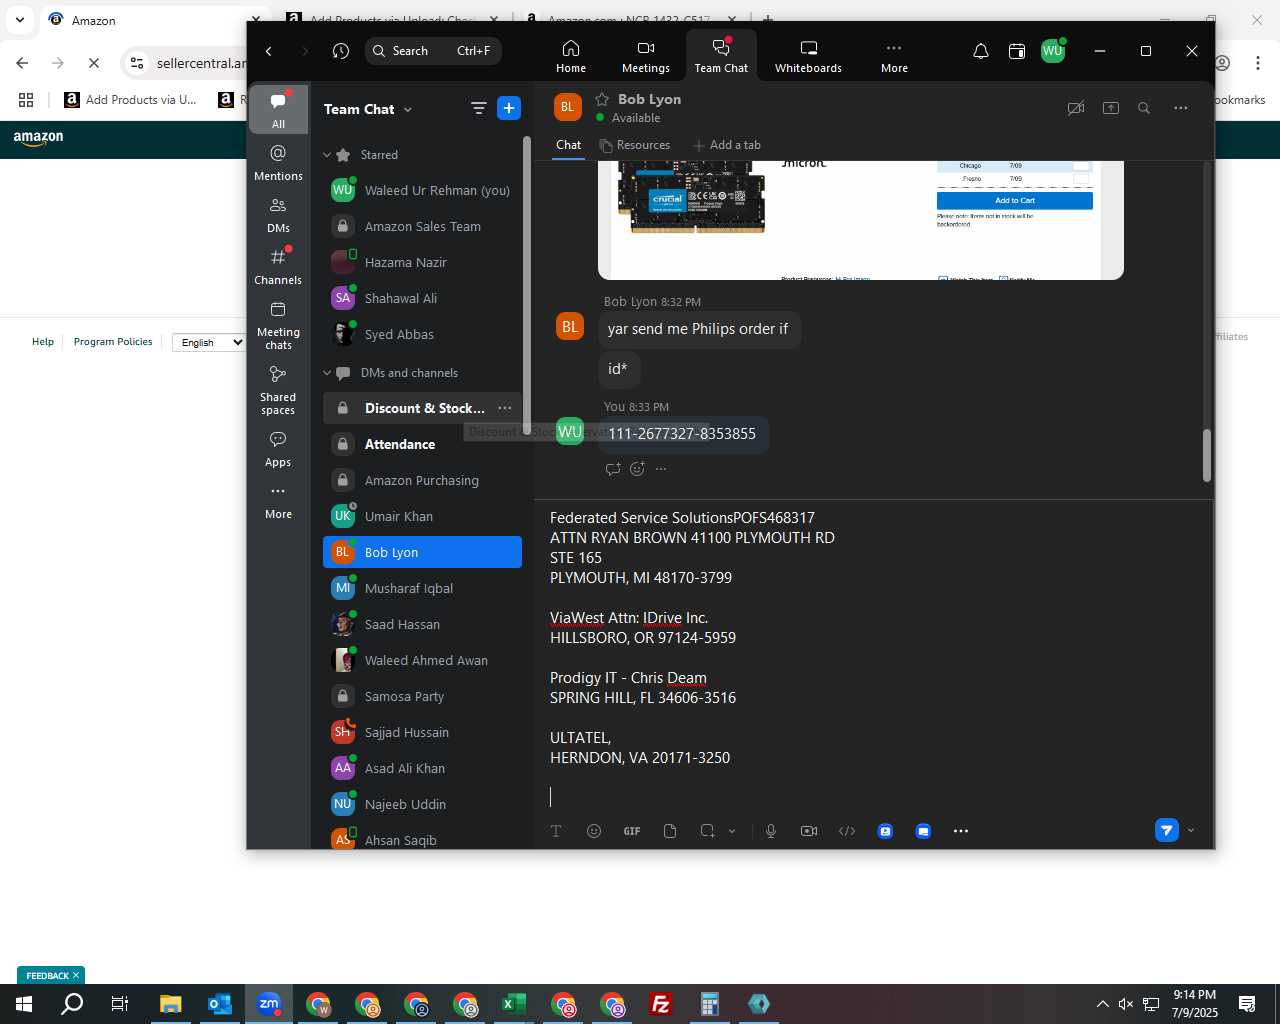Open Channels in the sidebar
The image size is (1280, 1024).
coord(278,266)
